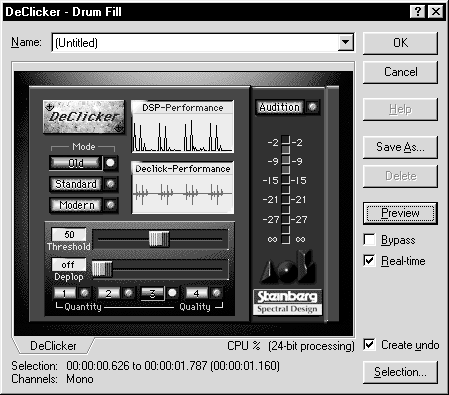449x395 pixels.
Task: Disable the Real-time checkbox
Action: 369,261
